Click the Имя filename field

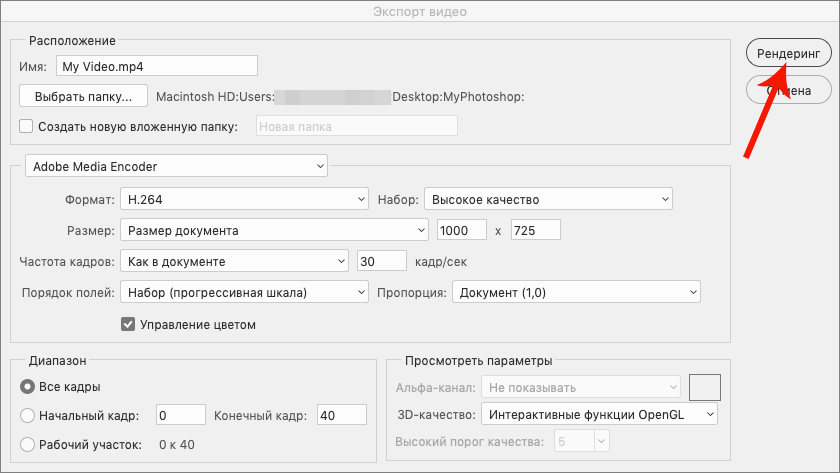[157, 66]
